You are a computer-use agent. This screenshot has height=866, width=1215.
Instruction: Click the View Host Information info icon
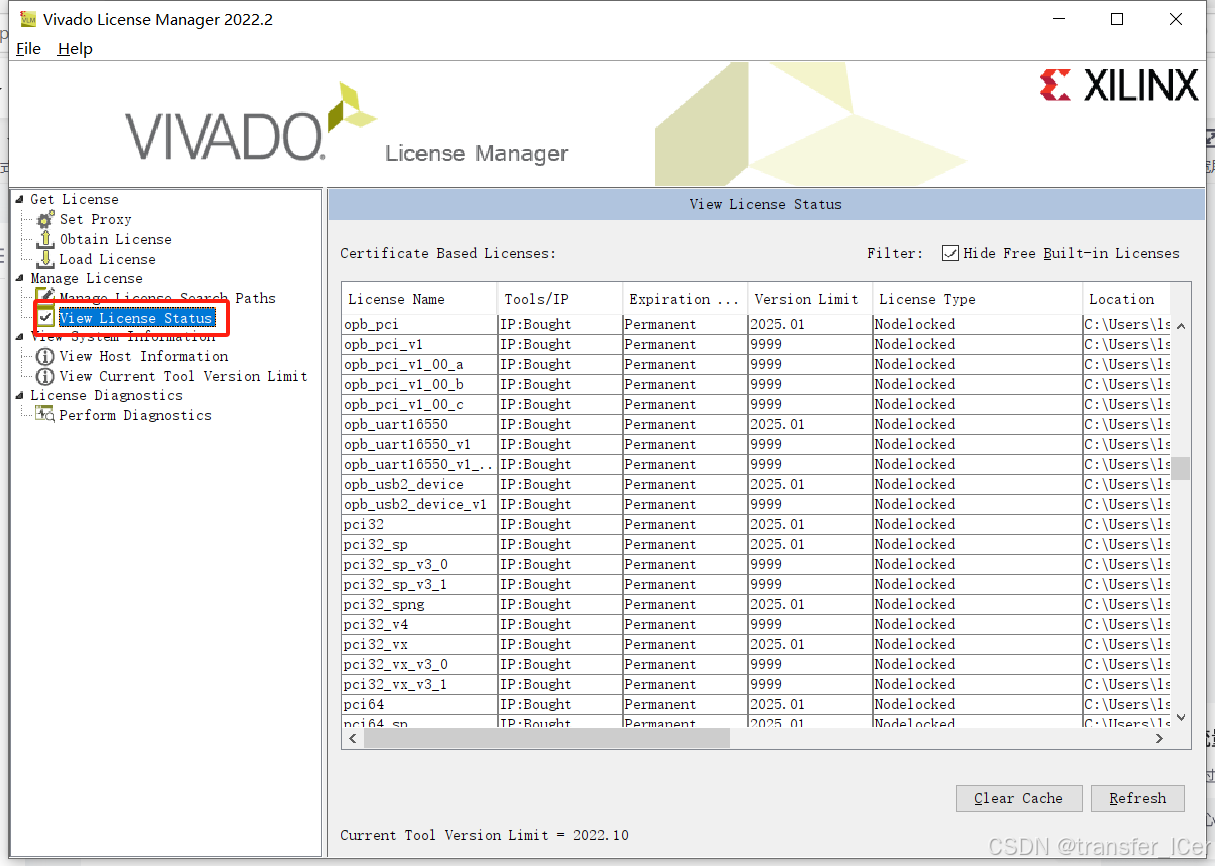[x=46, y=357]
